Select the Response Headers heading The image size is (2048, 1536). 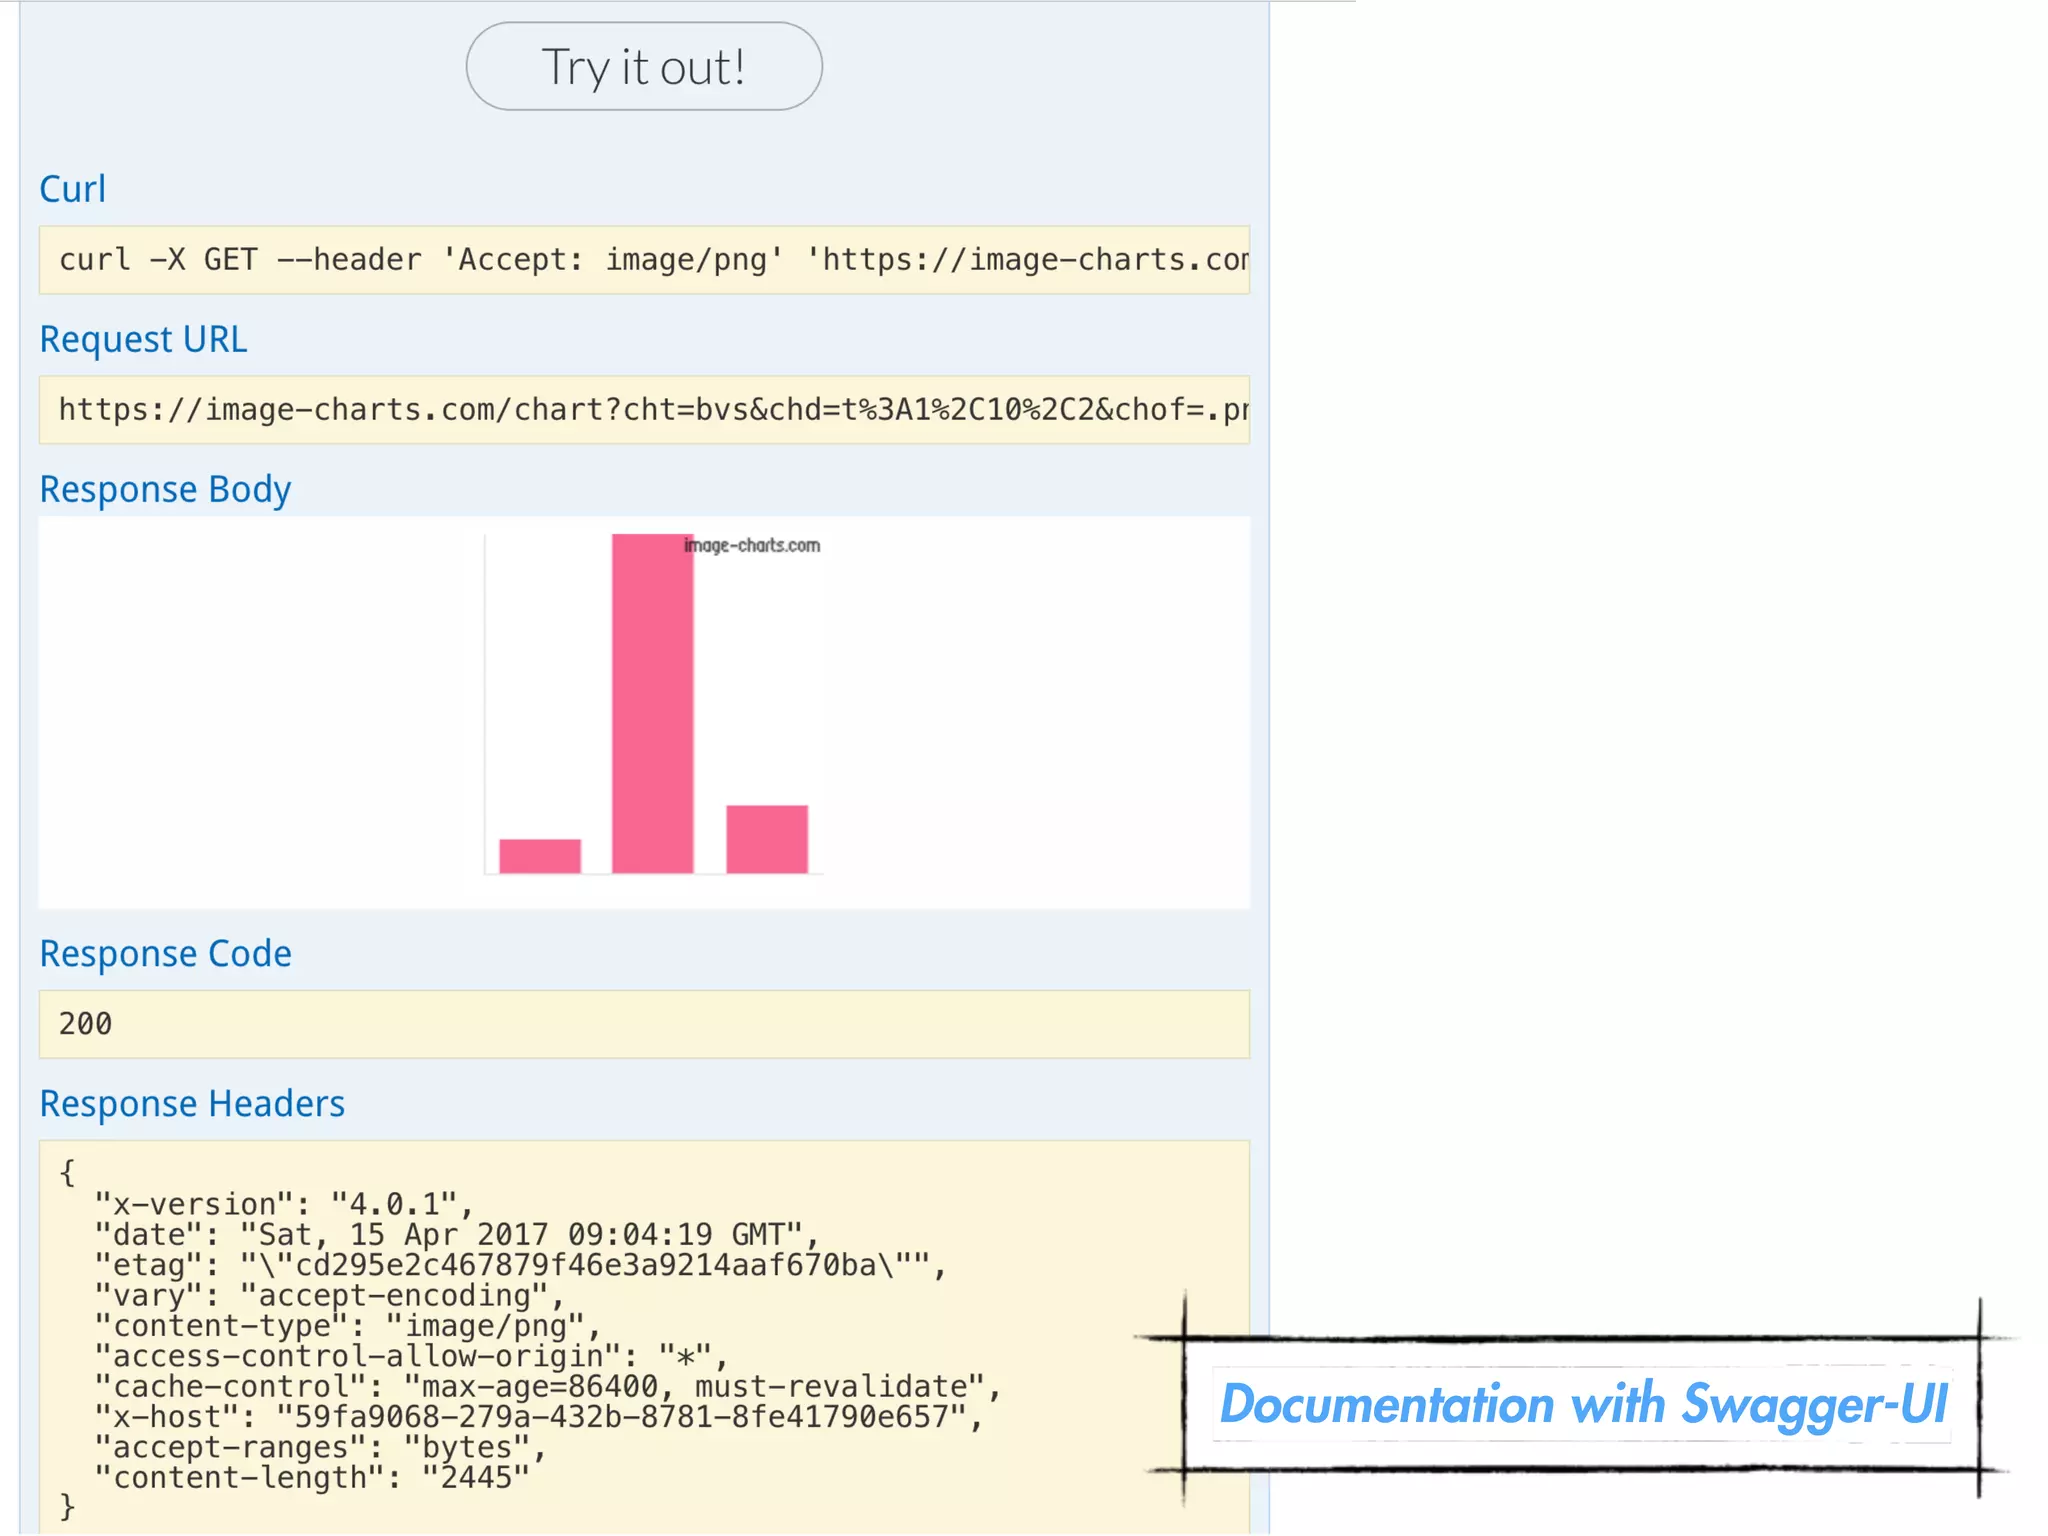(192, 1103)
